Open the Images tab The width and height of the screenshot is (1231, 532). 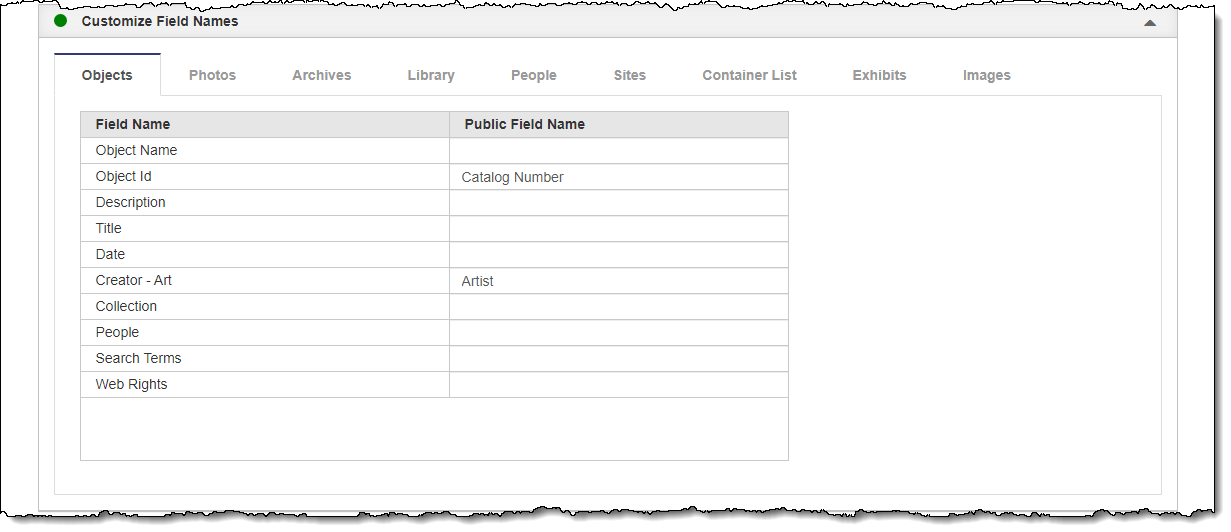tap(986, 75)
